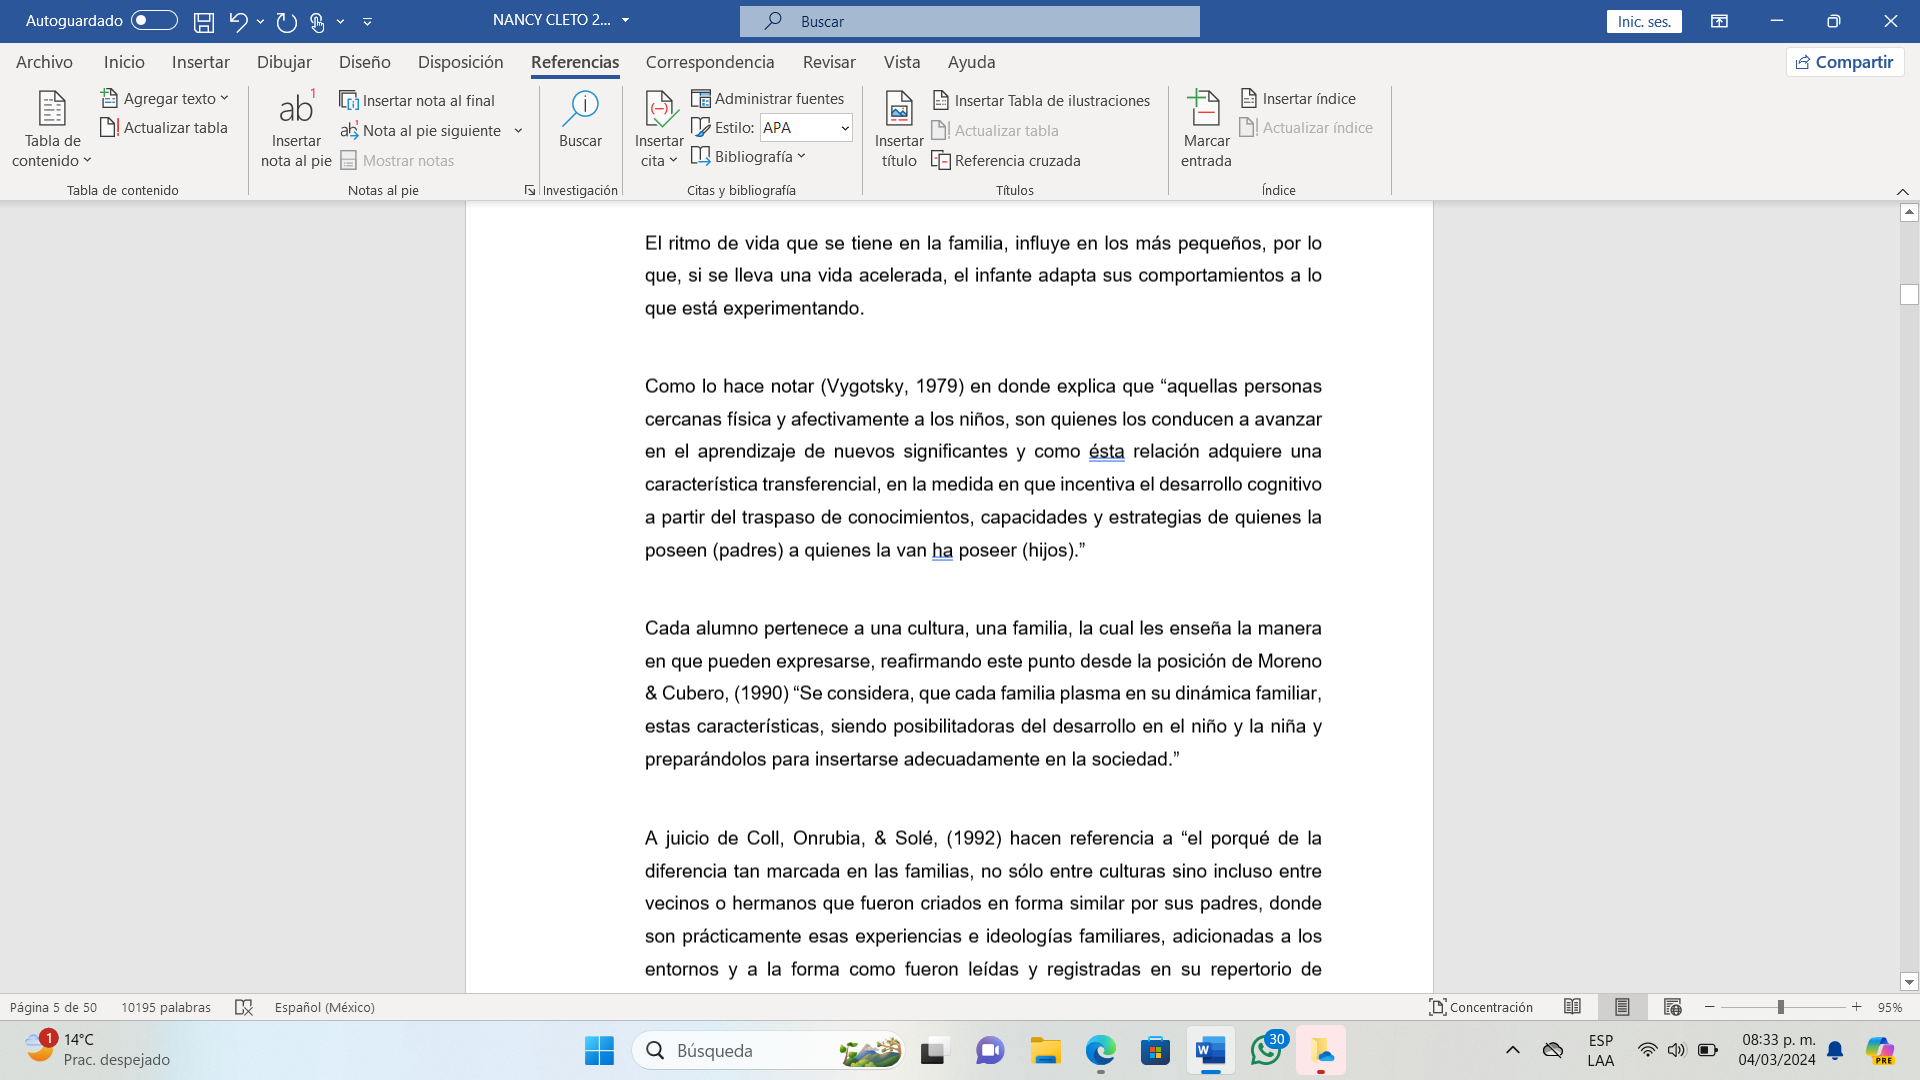Open ribbon display options icon
The image size is (1920, 1080).
1719,21
